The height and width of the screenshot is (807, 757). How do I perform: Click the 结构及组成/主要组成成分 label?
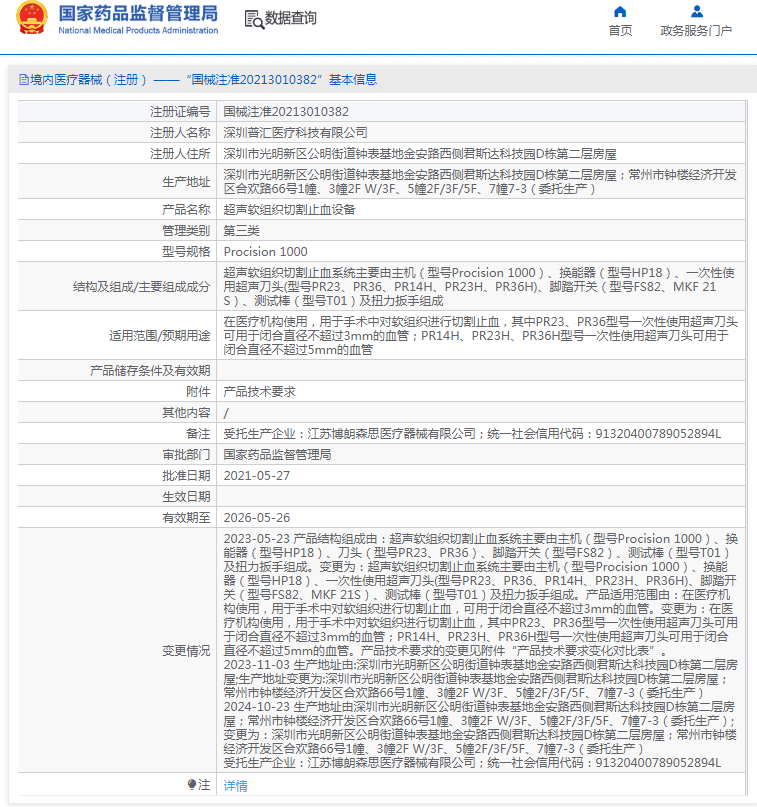pyautogui.click(x=142, y=287)
